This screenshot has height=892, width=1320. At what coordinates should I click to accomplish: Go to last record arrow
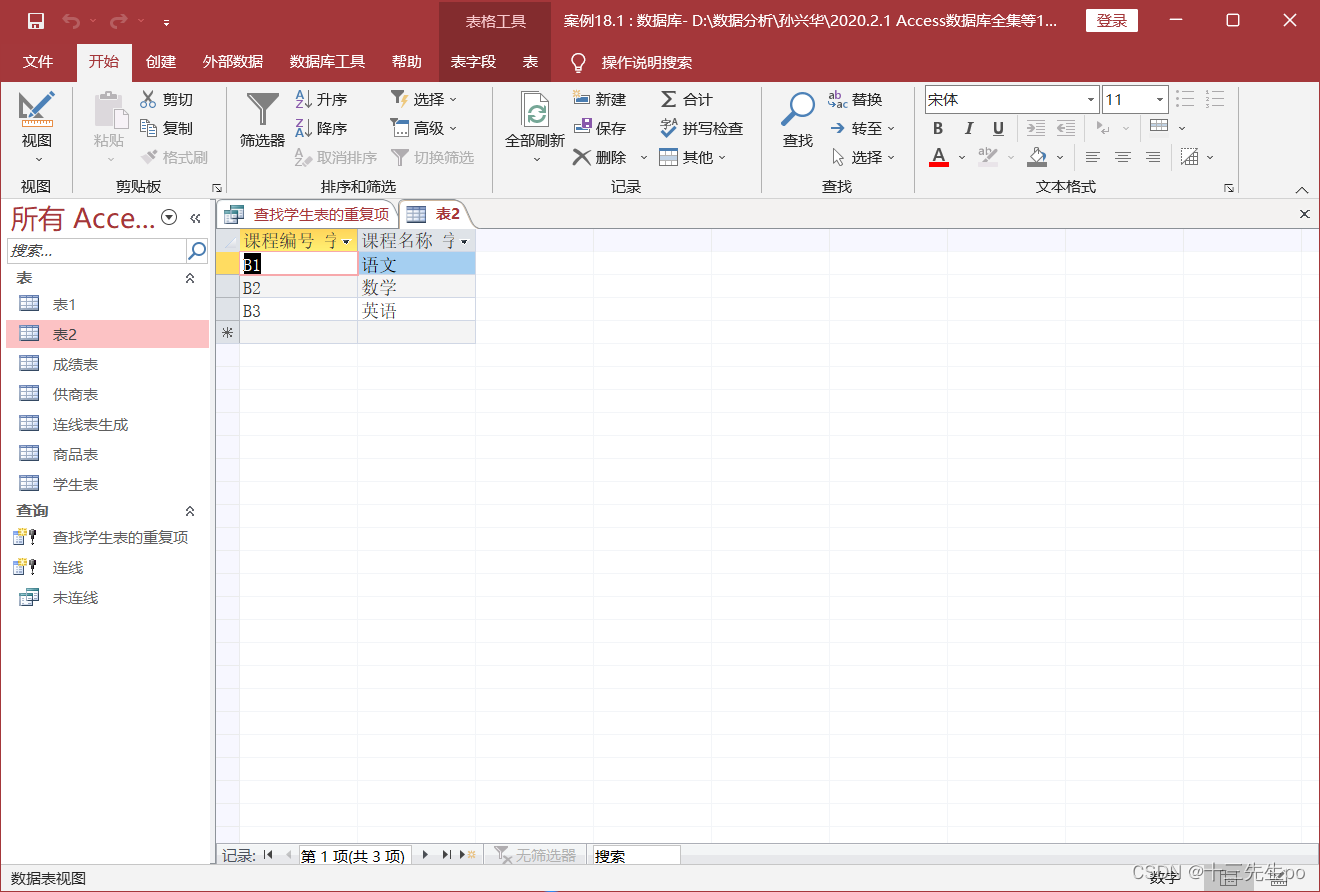click(x=446, y=855)
